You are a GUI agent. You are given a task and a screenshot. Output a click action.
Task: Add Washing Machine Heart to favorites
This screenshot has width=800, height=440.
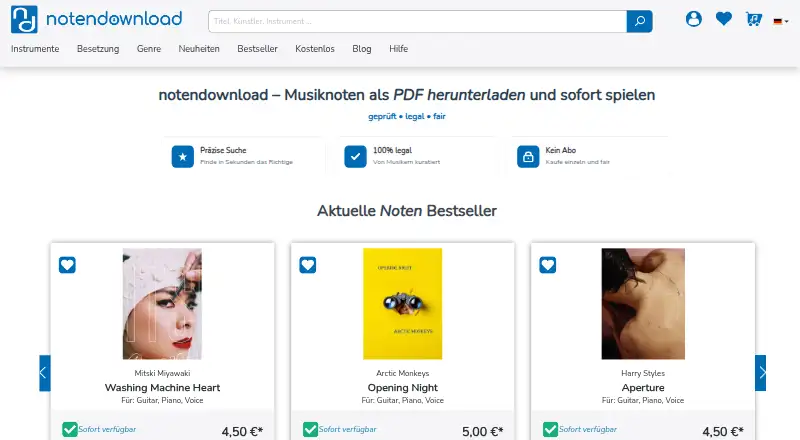click(x=67, y=265)
